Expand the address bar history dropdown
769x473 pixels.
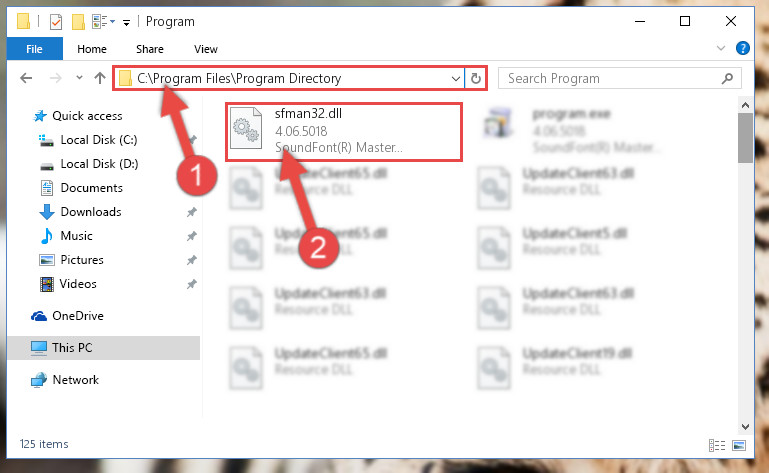click(456, 79)
